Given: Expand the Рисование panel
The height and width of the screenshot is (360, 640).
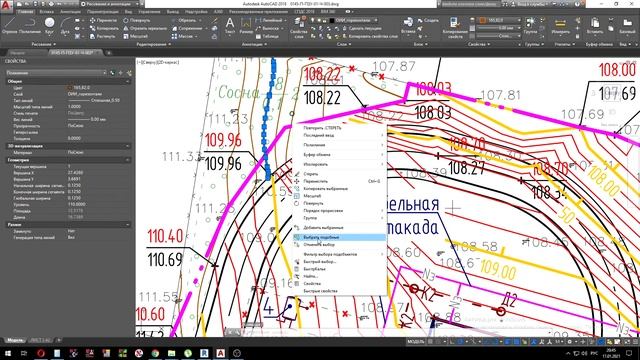Looking at the screenshot, I should (x=44, y=44).
